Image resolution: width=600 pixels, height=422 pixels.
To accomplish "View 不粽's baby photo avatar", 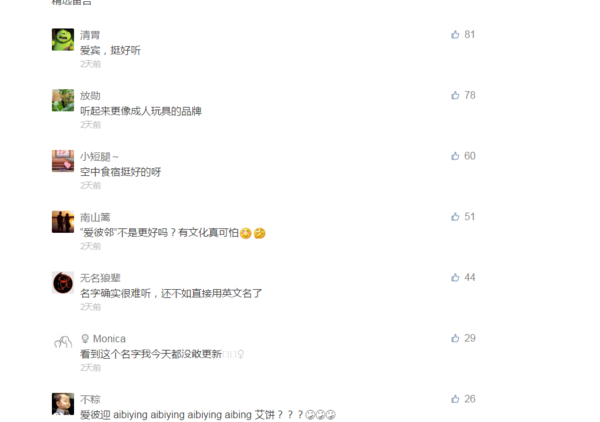I will click(x=63, y=404).
